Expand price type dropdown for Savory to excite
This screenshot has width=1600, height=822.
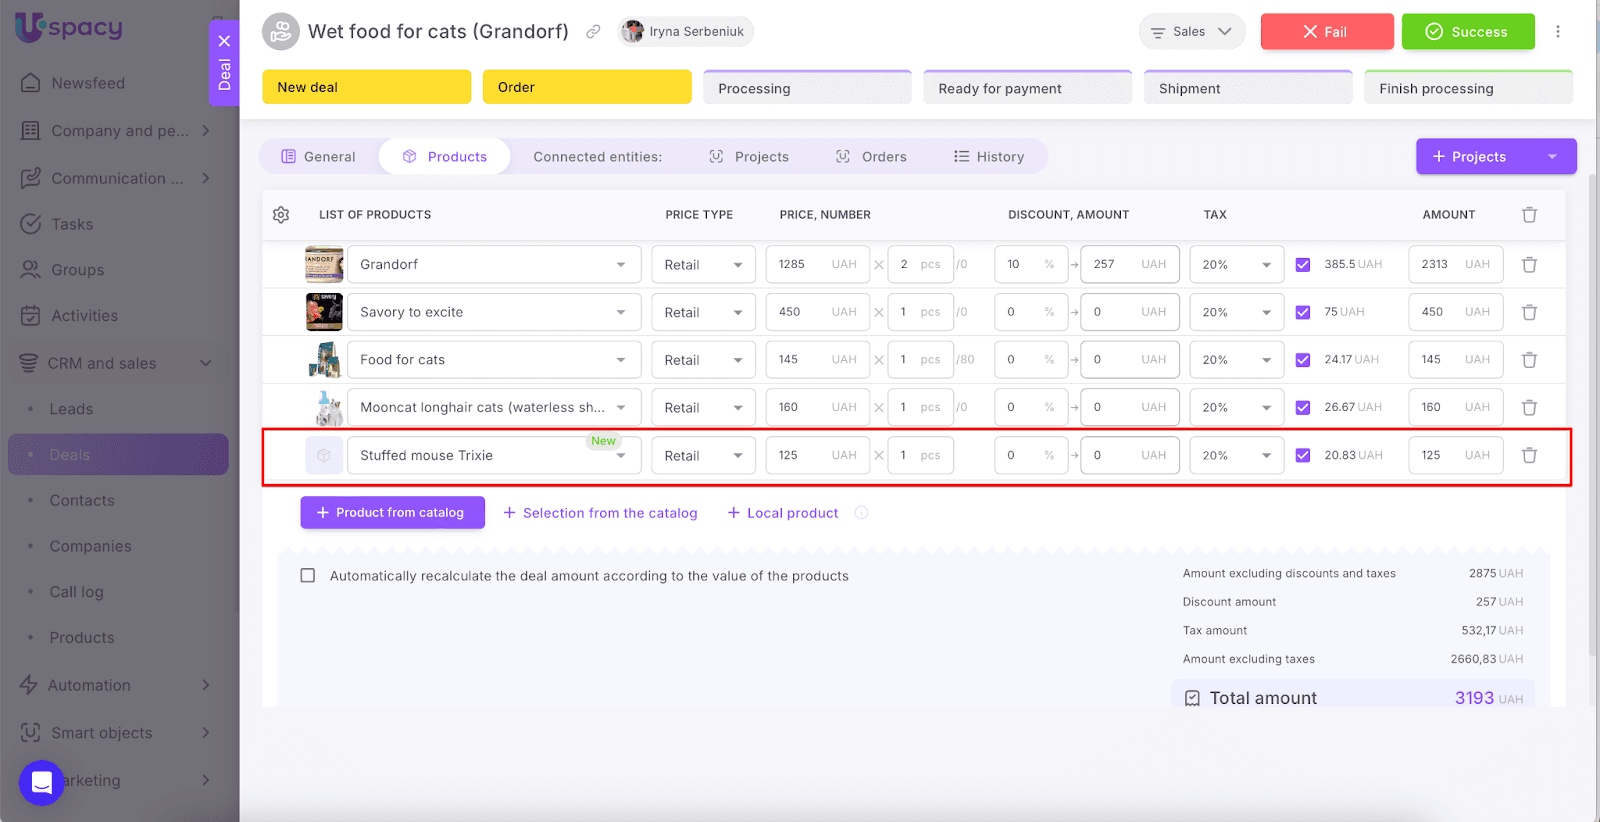pyautogui.click(x=703, y=313)
